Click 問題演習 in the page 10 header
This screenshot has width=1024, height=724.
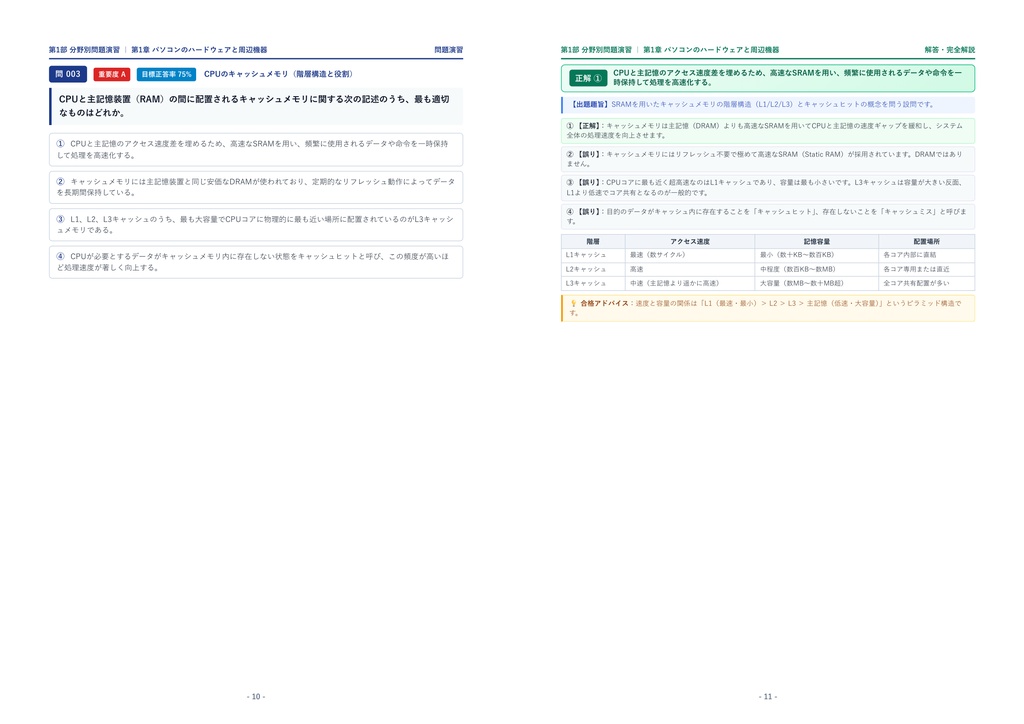pos(449,50)
